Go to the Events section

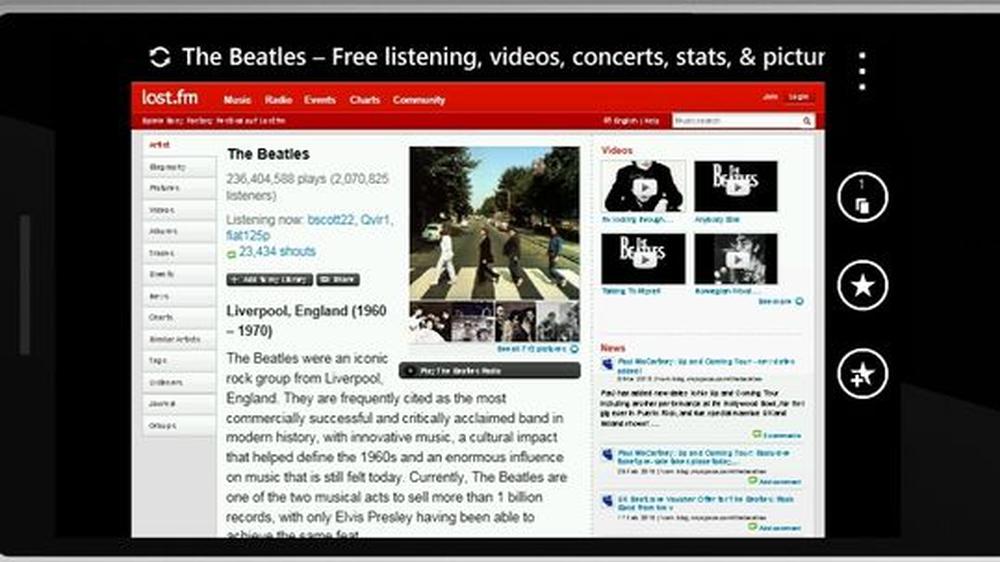coord(320,100)
